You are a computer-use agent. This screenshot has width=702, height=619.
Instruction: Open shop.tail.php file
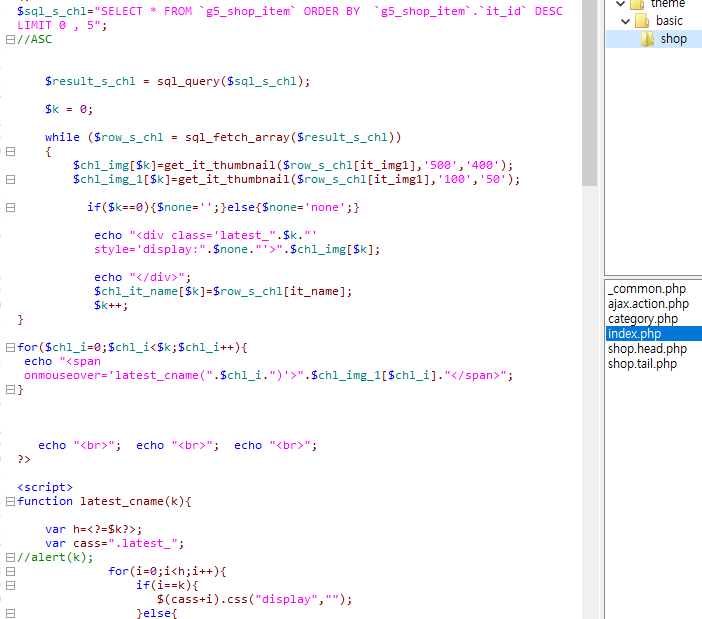642,364
